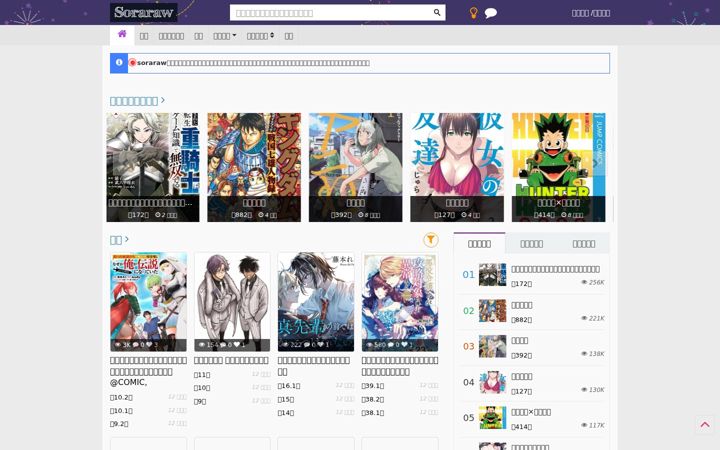The height and width of the screenshot is (450, 720).
Task: Click ranking 02 small cover thumbnail
Action: coord(492,310)
